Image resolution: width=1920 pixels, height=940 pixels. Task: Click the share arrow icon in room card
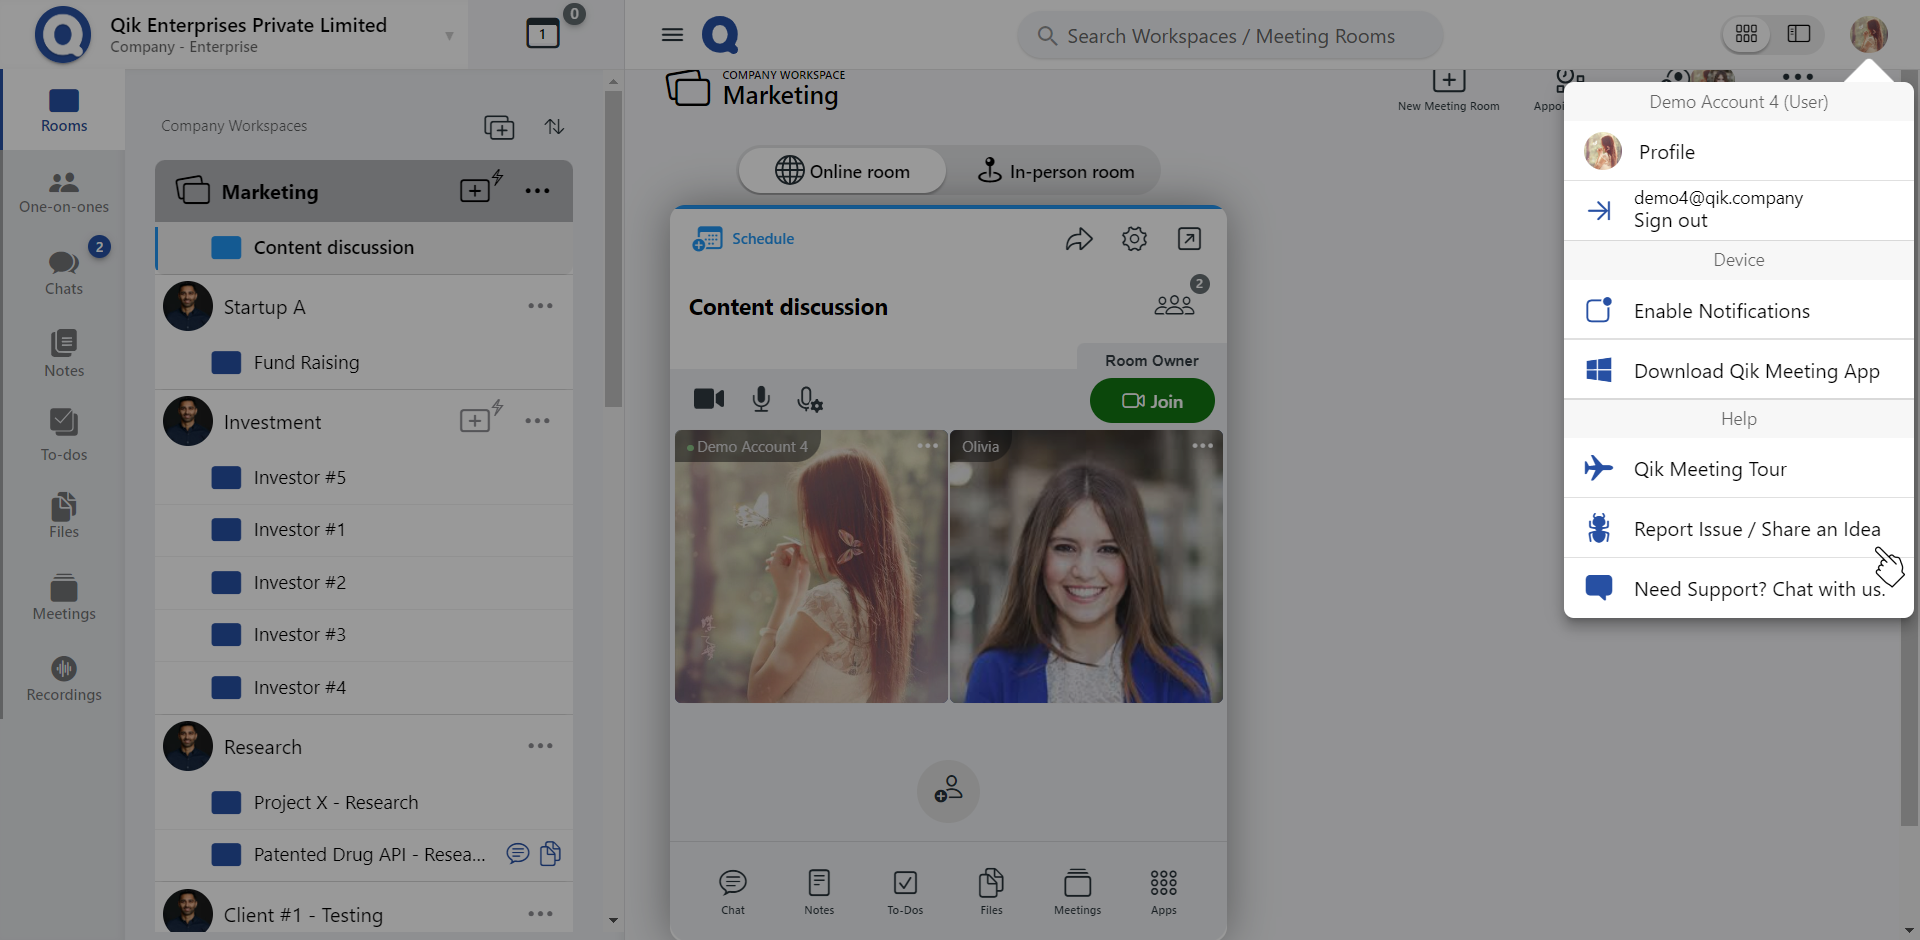(1078, 239)
